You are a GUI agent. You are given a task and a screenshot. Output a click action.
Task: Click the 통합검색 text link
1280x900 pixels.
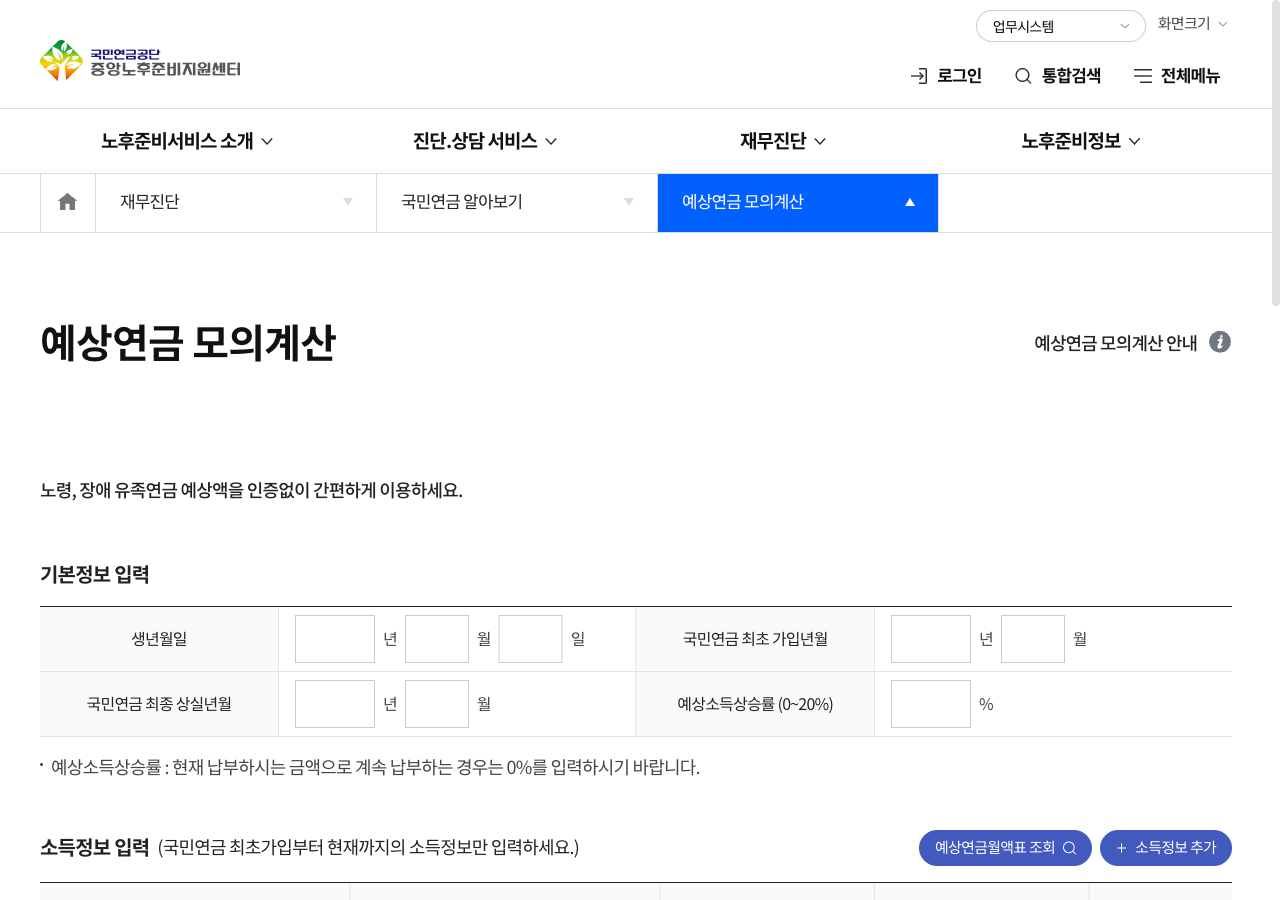pos(1071,76)
